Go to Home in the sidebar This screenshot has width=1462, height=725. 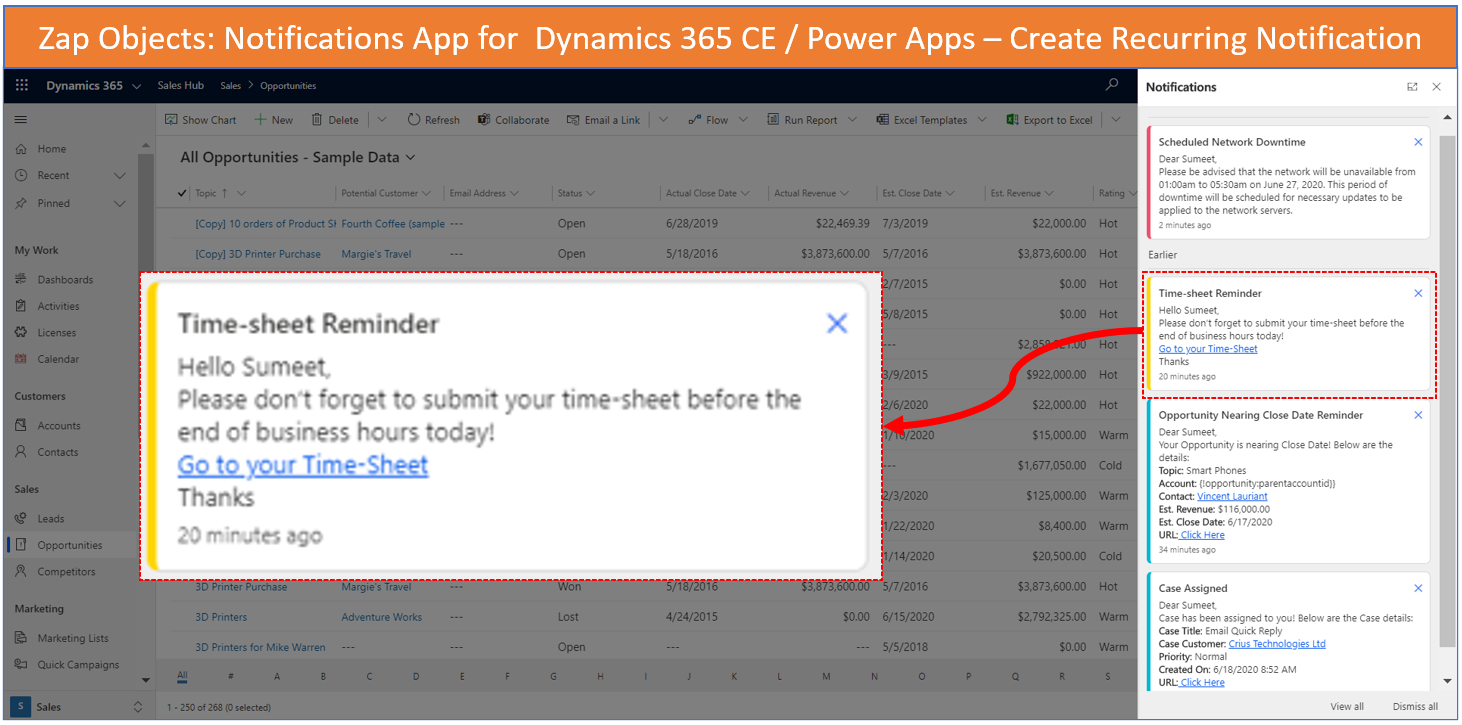(52, 149)
